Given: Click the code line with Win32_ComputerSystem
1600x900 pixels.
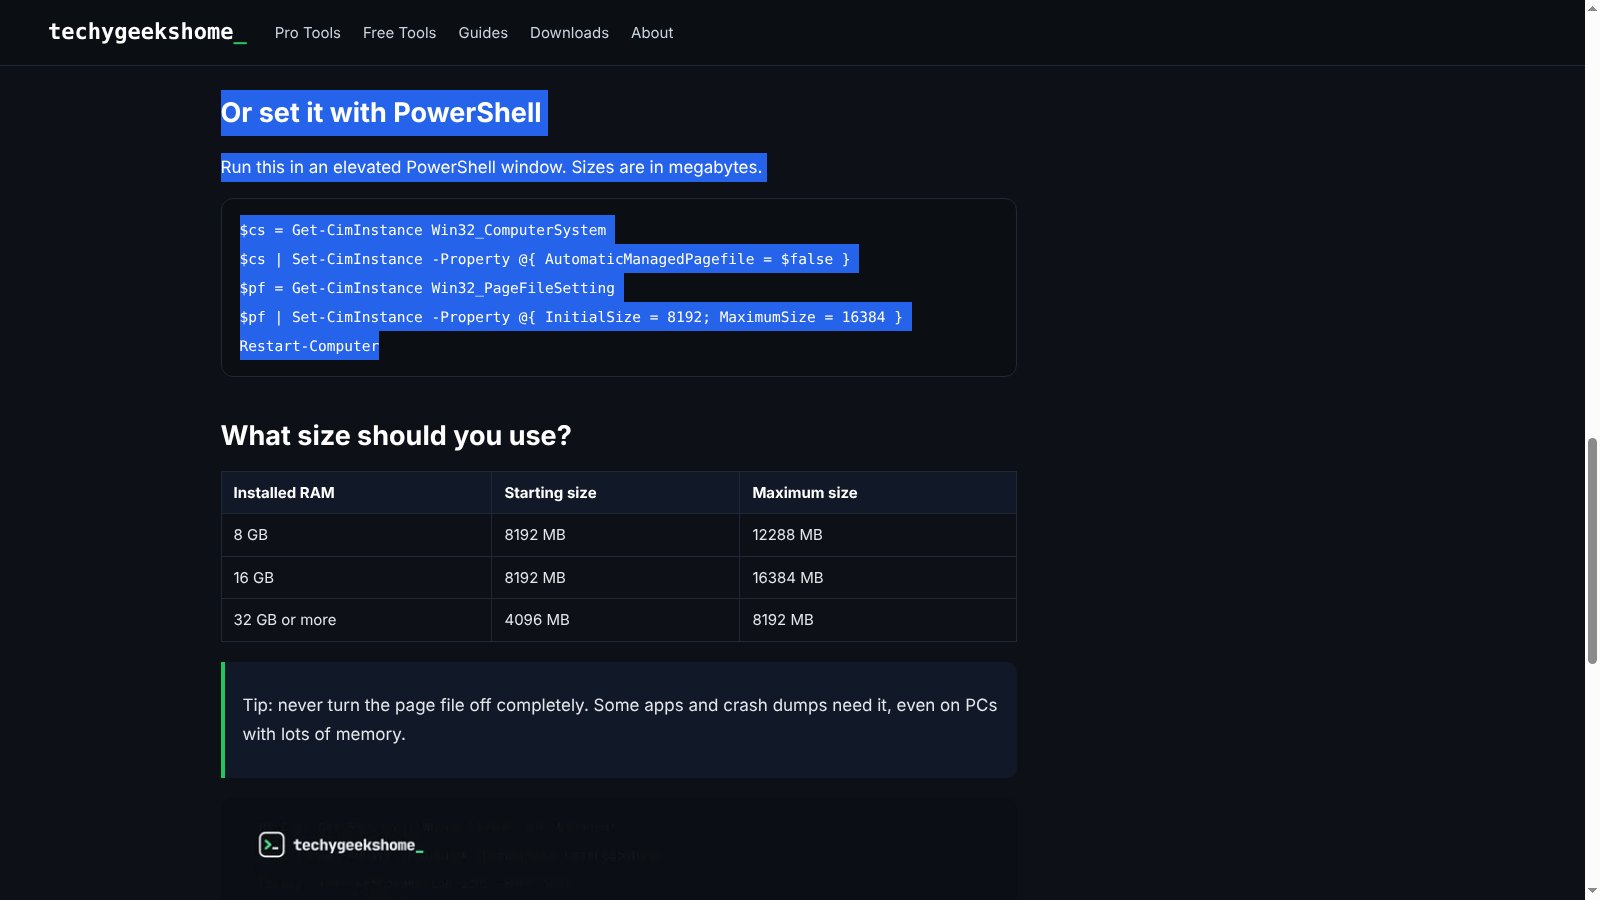Looking at the screenshot, I should tap(423, 230).
